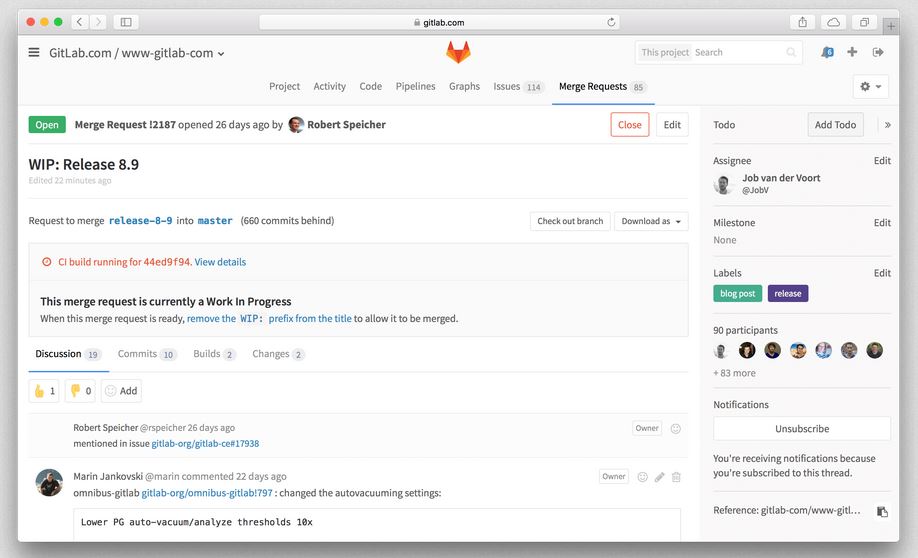Click the plus new project icon
This screenshot has width=918, height=558.
[x=852, y=52]
